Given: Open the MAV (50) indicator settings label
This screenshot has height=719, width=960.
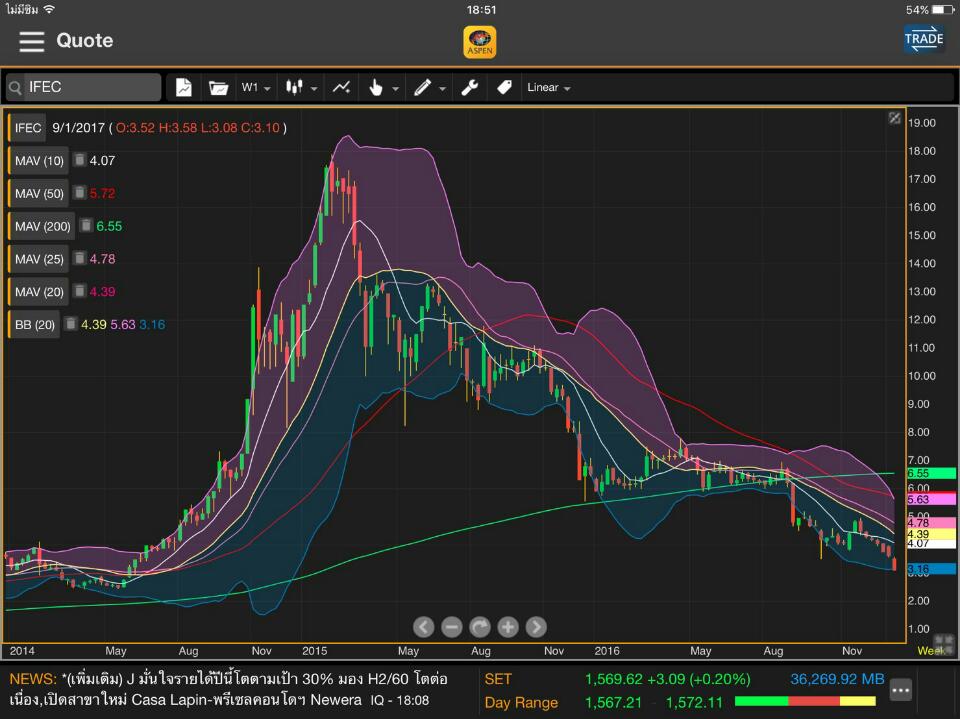Looking at the screenshot, I should click(39, 194).
